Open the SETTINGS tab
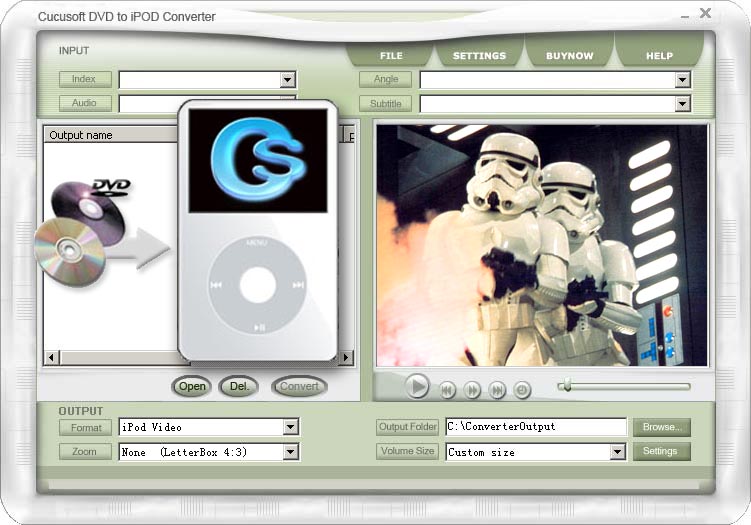The height and width of the screenshot is (525, 751). coord(479,56)
